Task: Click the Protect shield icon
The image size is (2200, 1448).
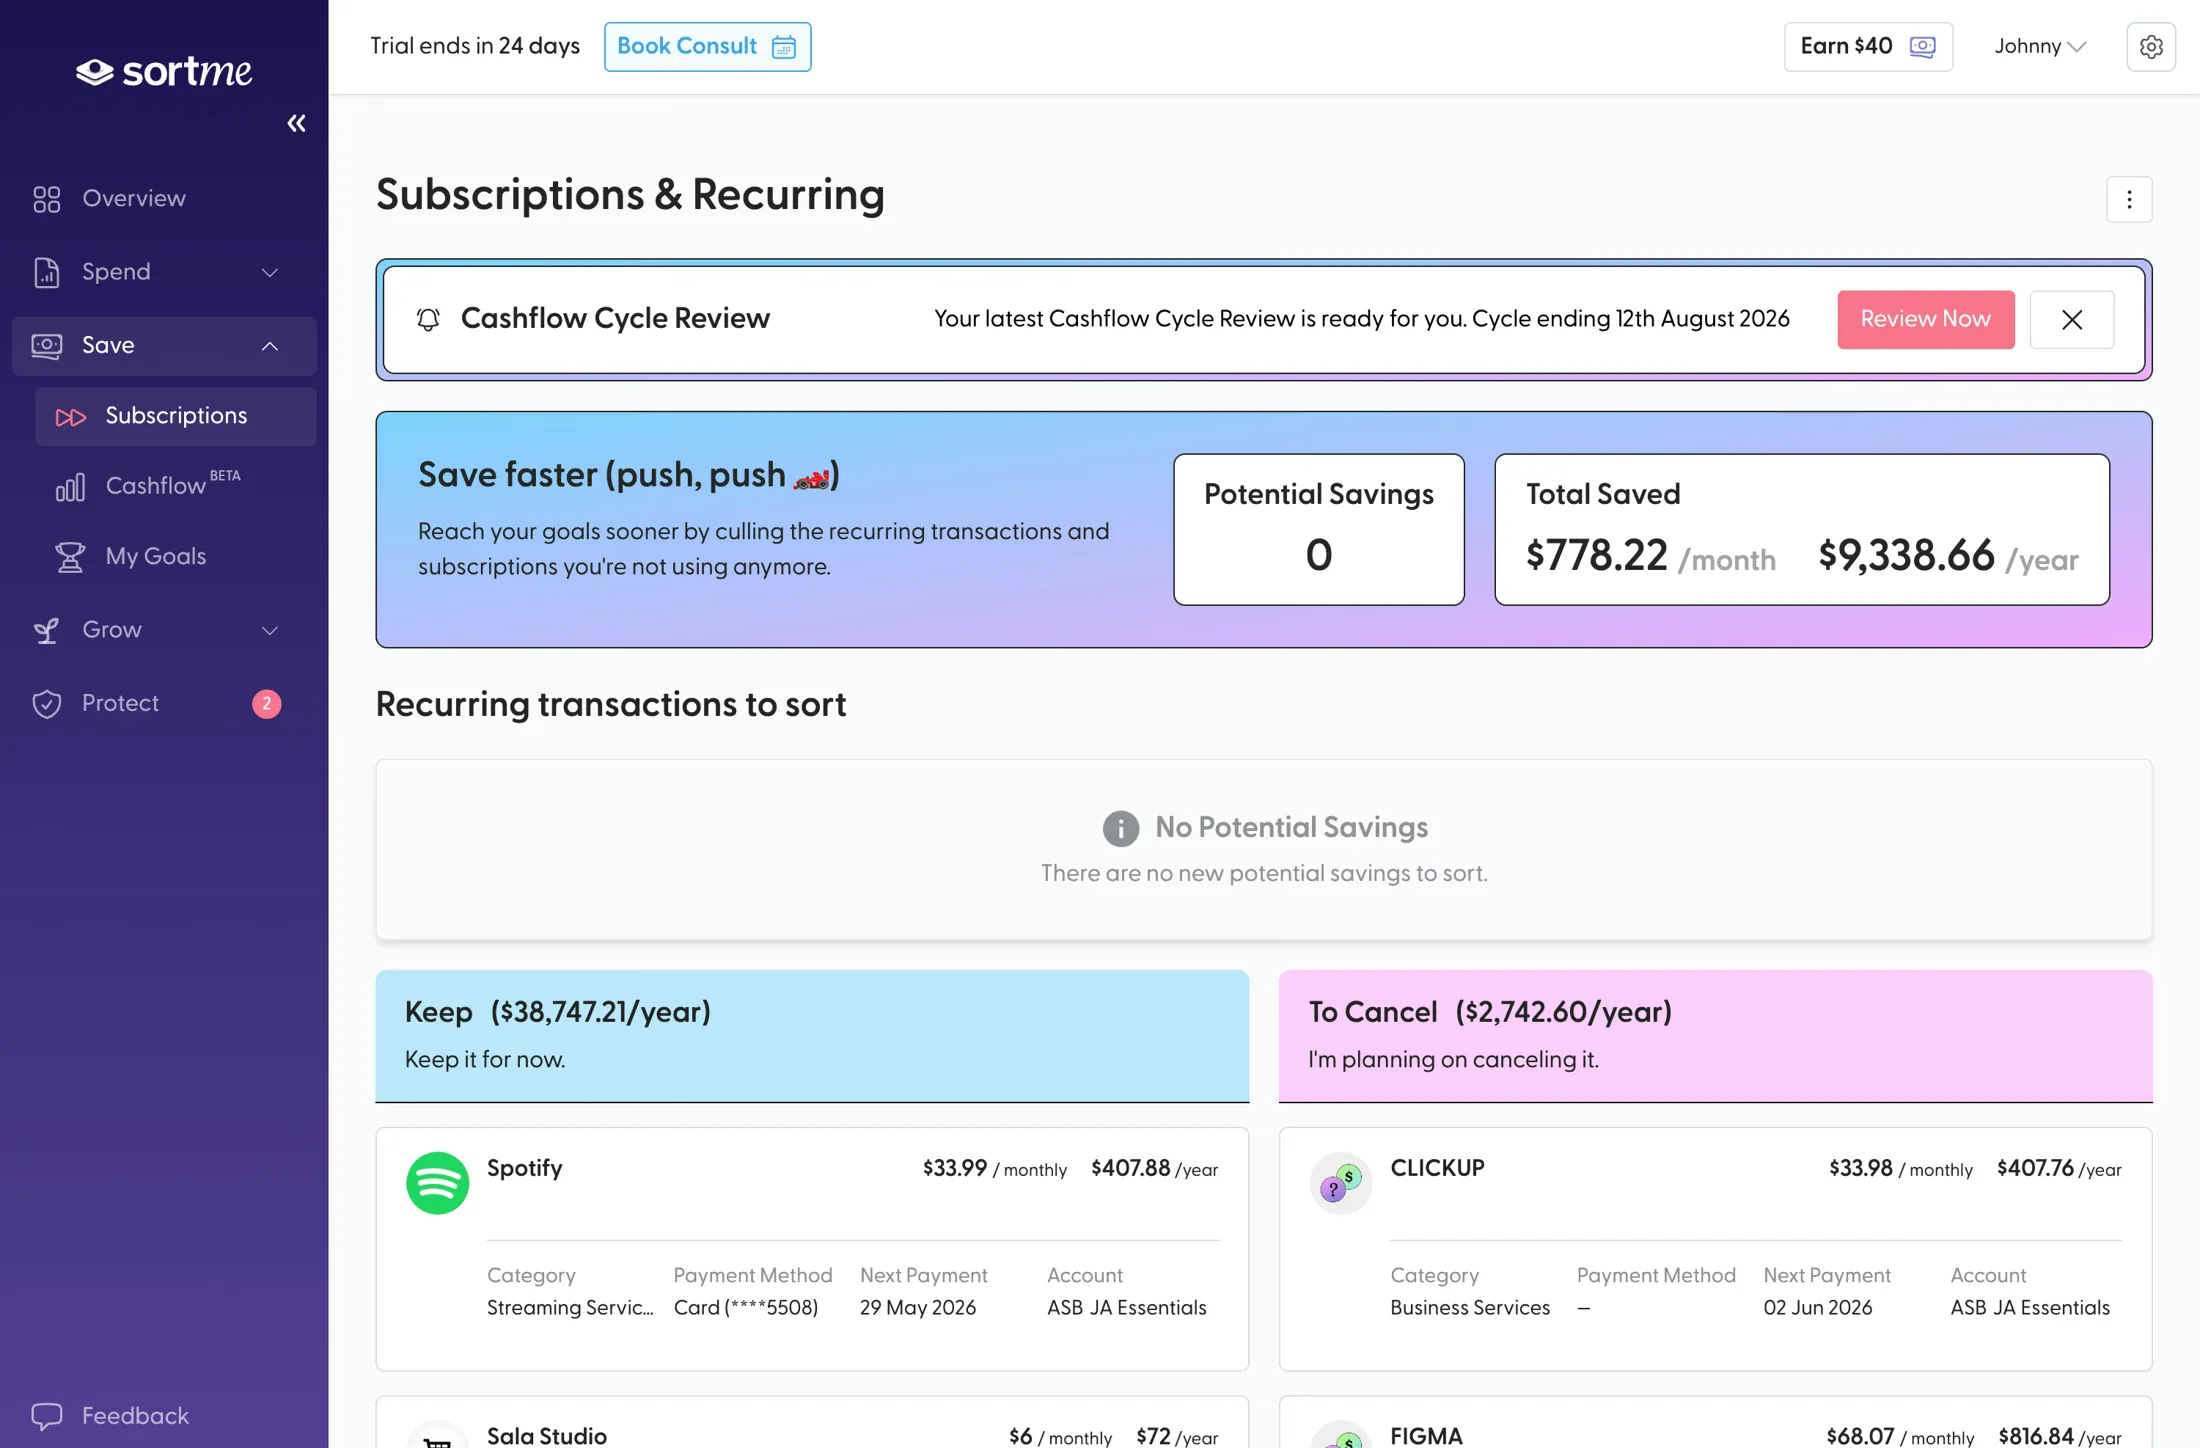Action: pos(46,704)
